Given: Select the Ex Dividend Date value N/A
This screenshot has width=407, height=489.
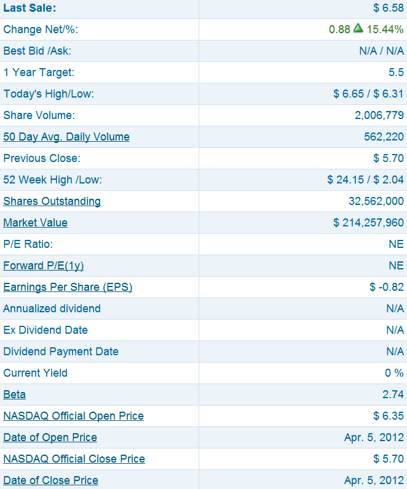Looking at the screenshot, I should [x=395, y=330].
